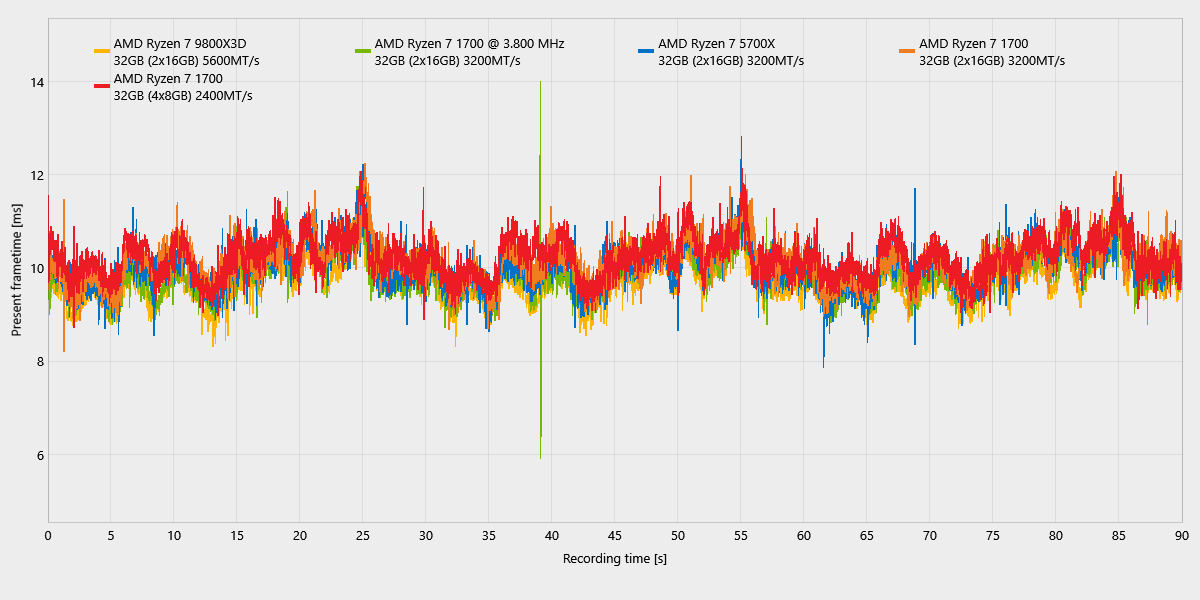The width and height of the screenshot is (1200, 600).
Task: Click x-axis tick label 25
Action: [363, 535]
